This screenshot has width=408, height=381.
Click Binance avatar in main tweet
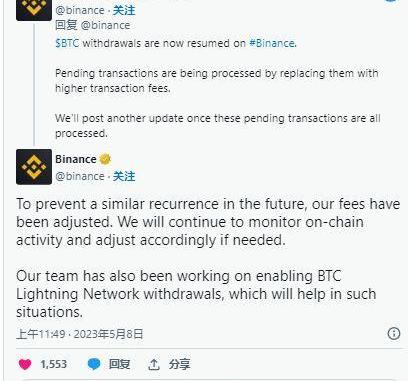click(34, 167)
